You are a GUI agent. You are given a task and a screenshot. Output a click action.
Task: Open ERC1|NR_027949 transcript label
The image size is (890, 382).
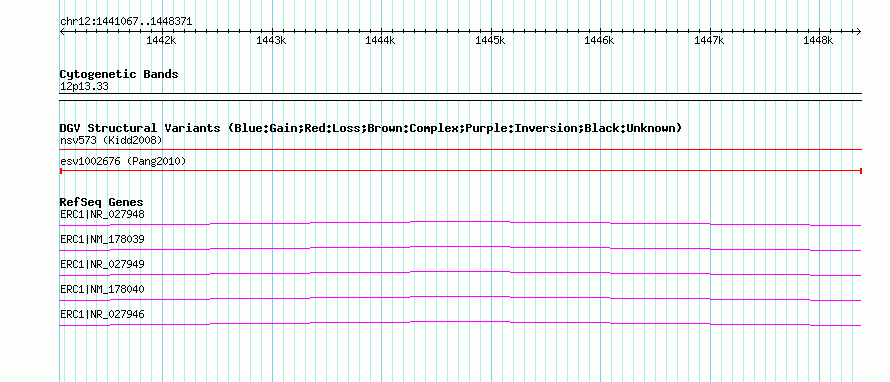[x=102, y=265]
